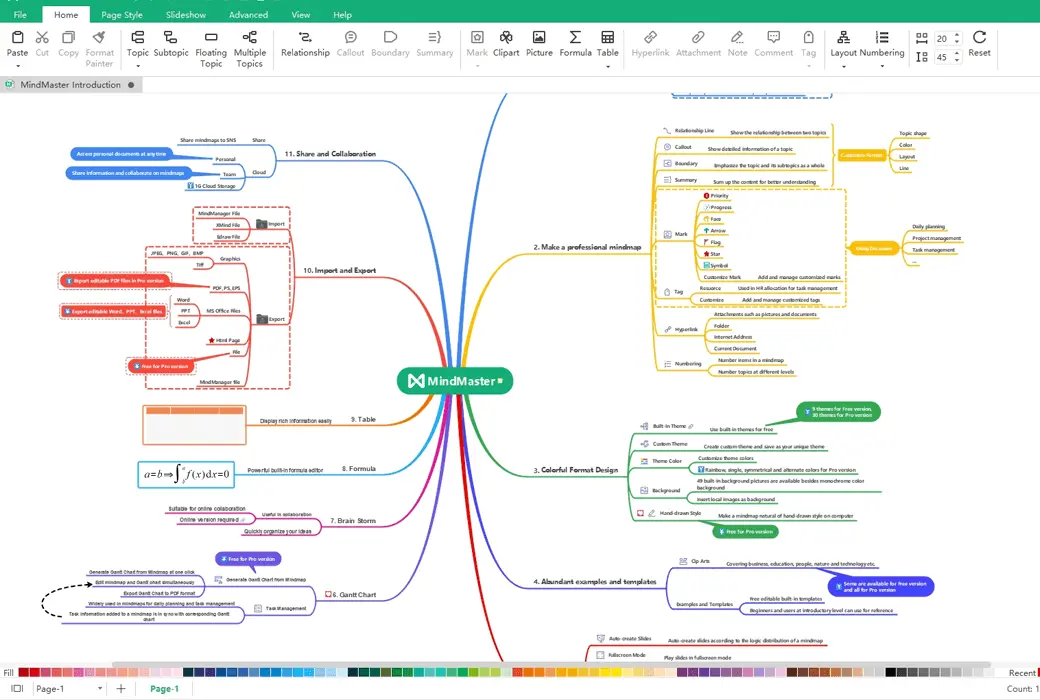
Task: Expand the Numbering dropdown arrow
Action: [881, 66]
